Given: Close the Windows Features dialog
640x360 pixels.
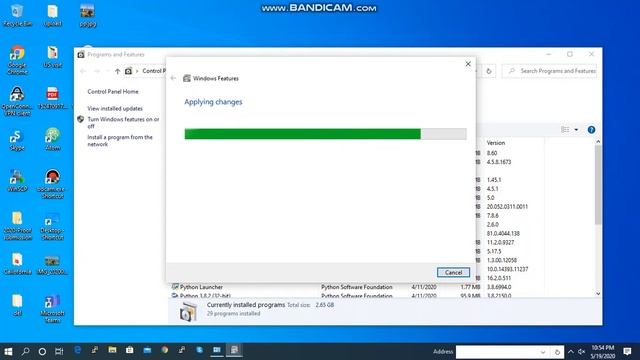Looking at the screenshot, I should 468,64.
